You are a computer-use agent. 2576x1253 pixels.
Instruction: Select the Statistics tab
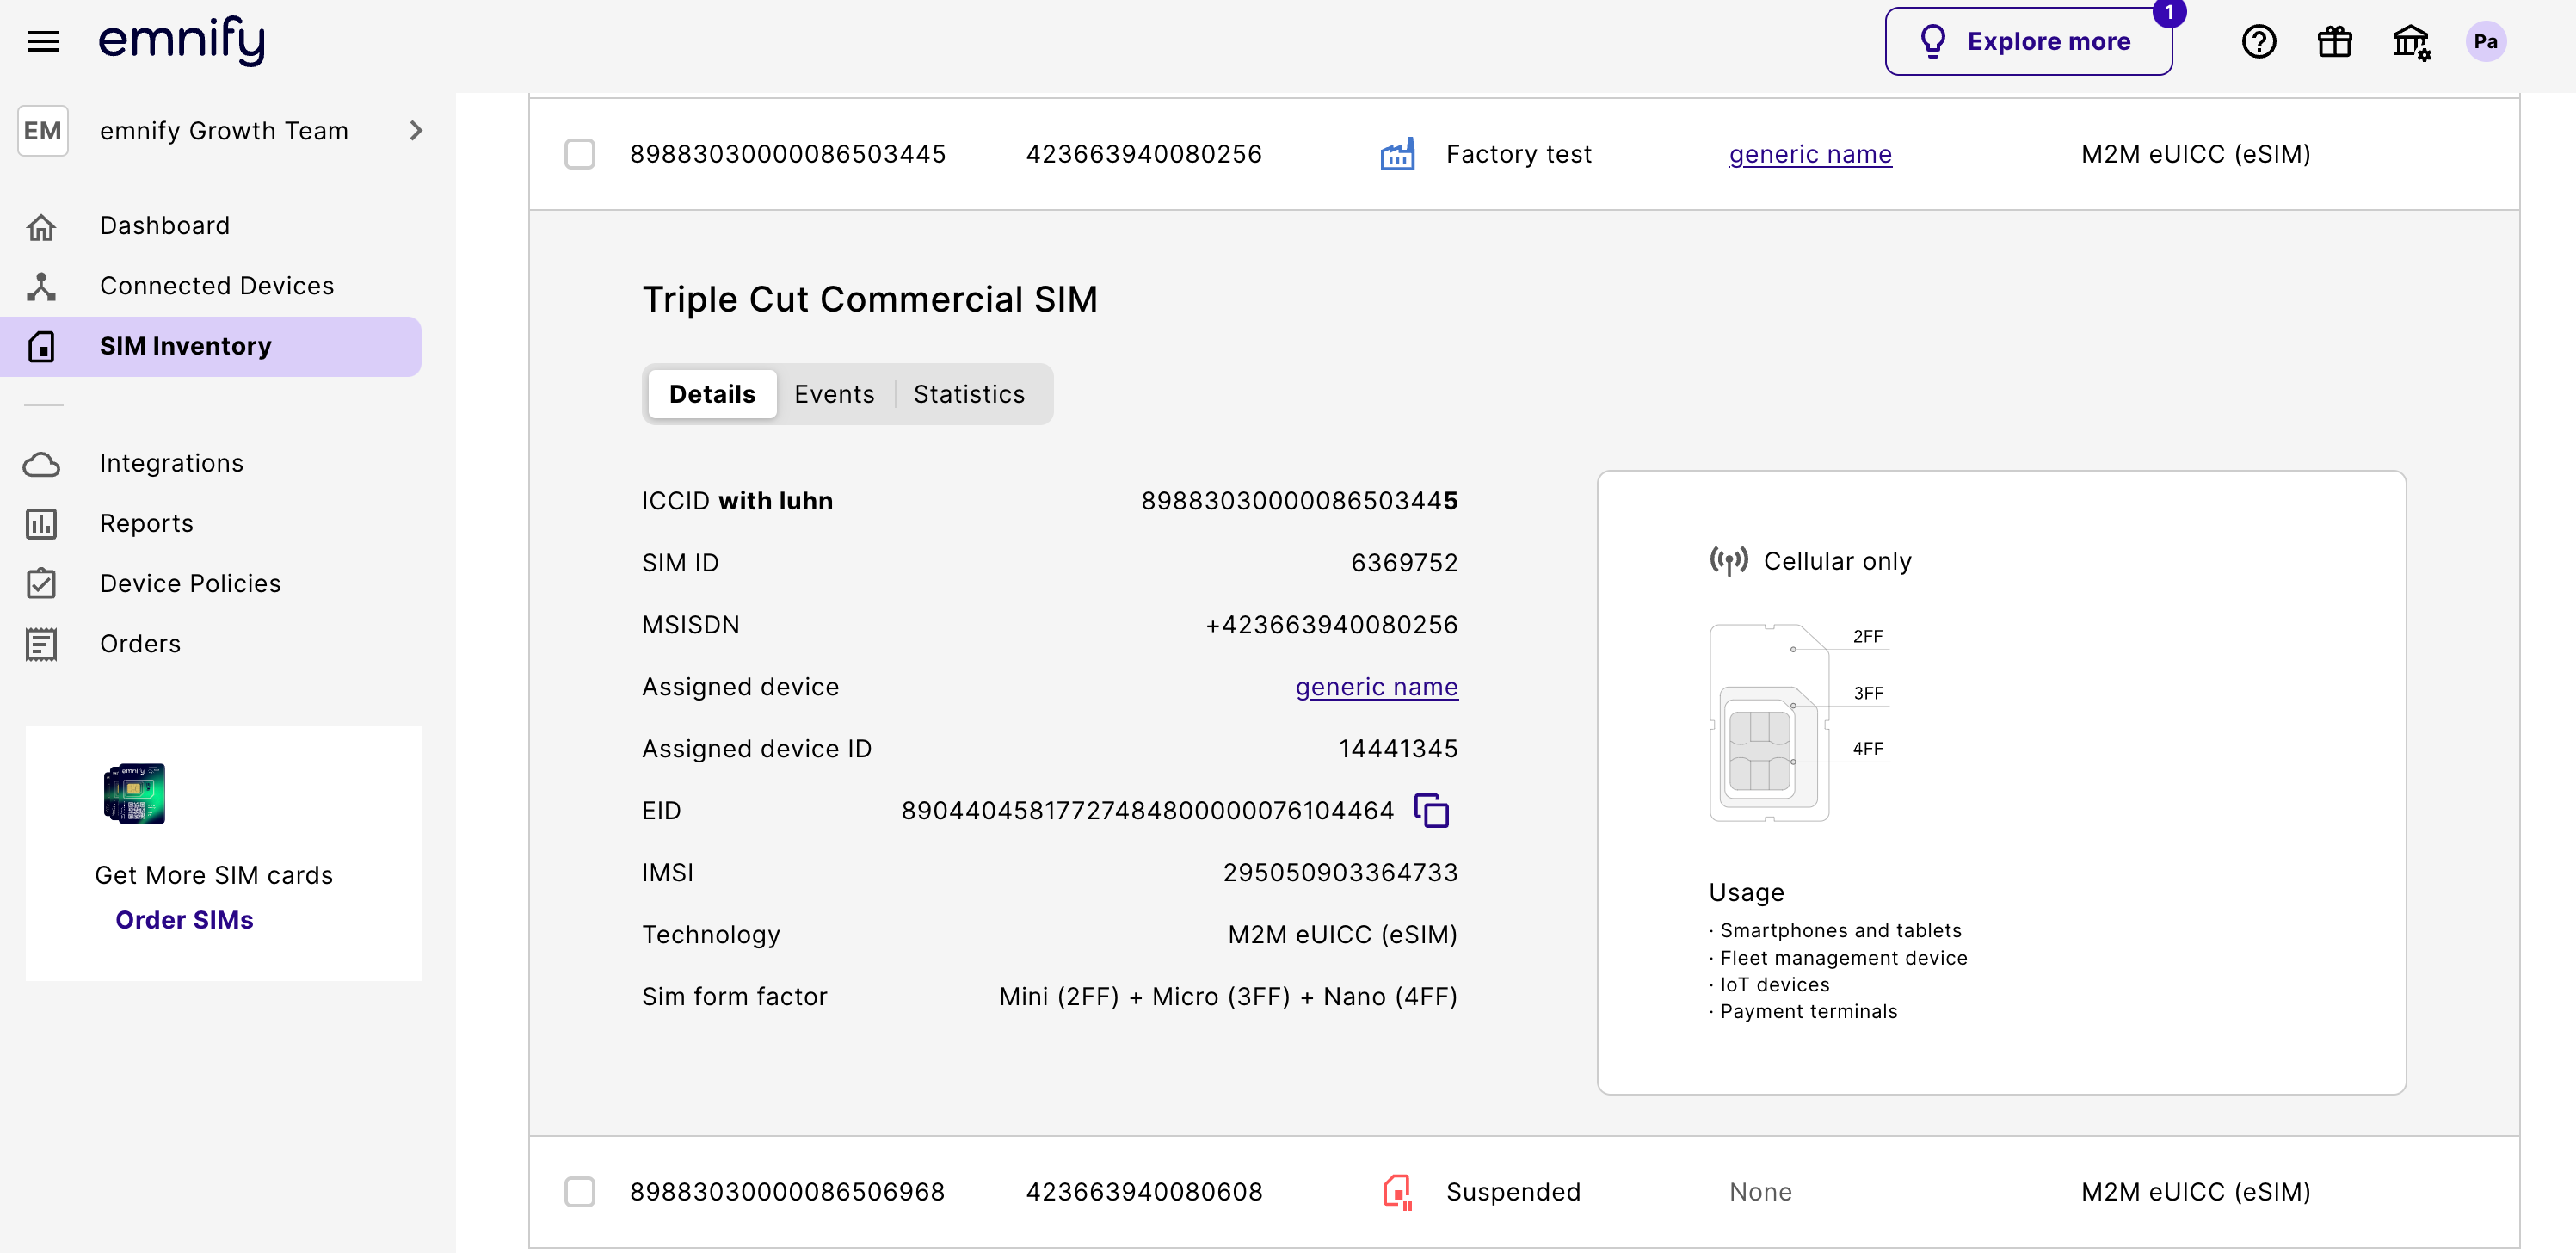pyautogui.click(x=970, y=392)
